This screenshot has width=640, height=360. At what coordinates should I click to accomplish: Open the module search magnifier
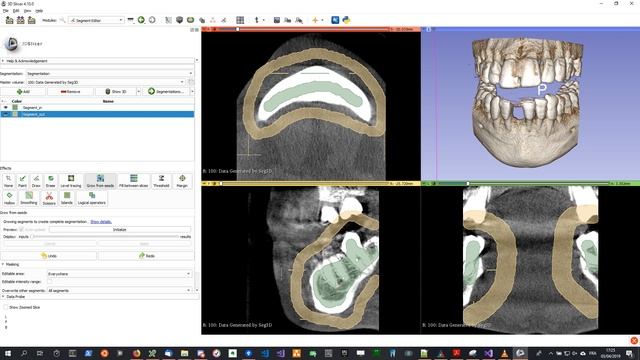[x=62, y=20]
